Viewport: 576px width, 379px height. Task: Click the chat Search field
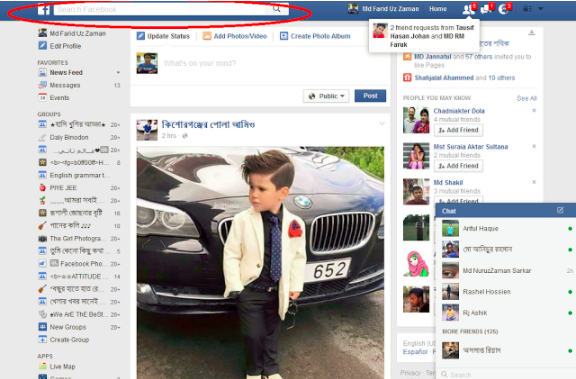click(506, 374)
